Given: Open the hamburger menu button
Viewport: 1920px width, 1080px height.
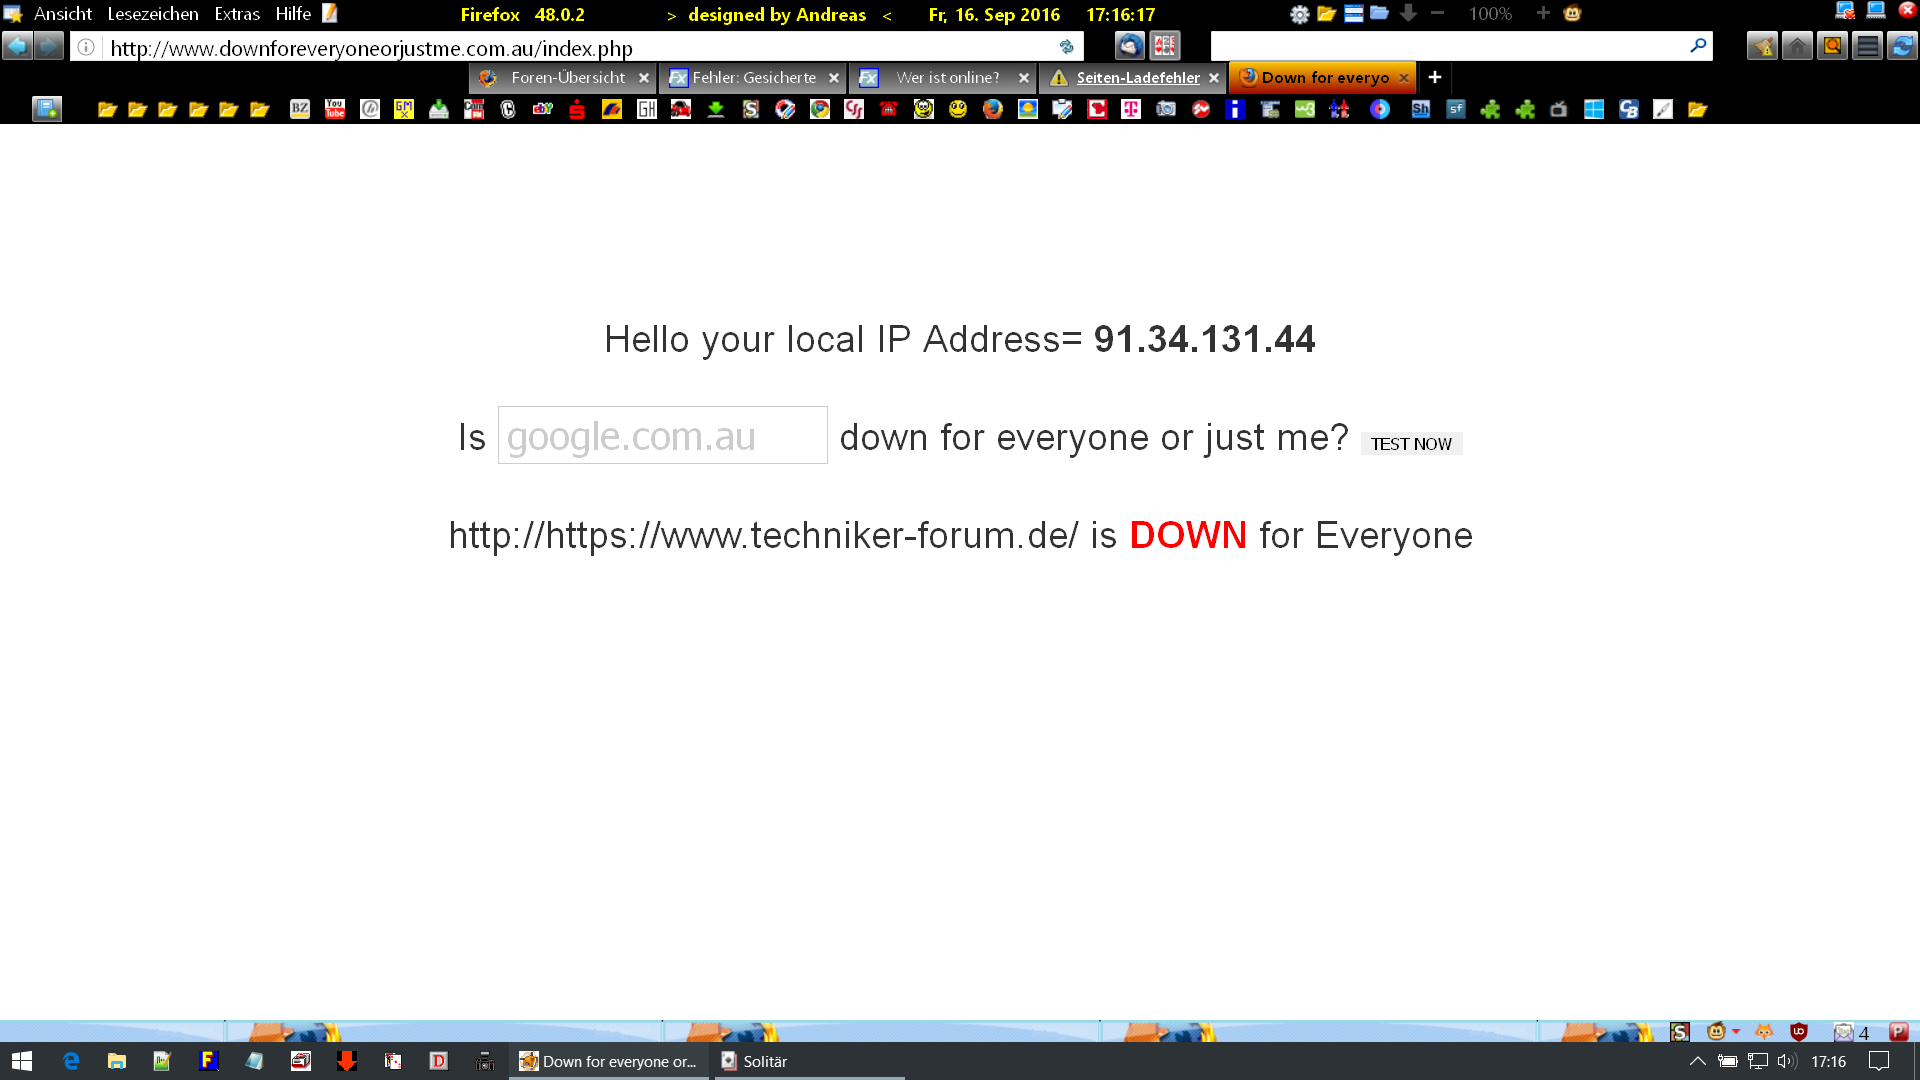Looking at the screenshot, I should tap(1866, 46).
